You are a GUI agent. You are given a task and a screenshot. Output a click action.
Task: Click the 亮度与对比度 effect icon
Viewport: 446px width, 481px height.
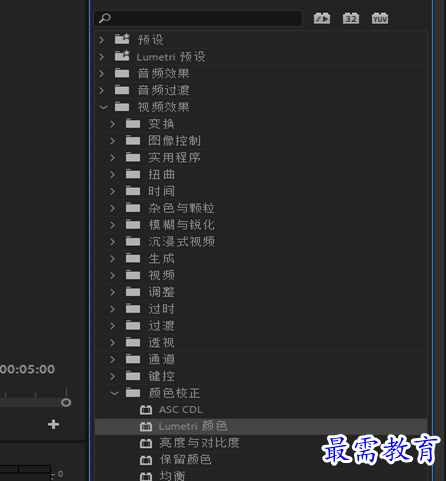(x=146, y=443)
